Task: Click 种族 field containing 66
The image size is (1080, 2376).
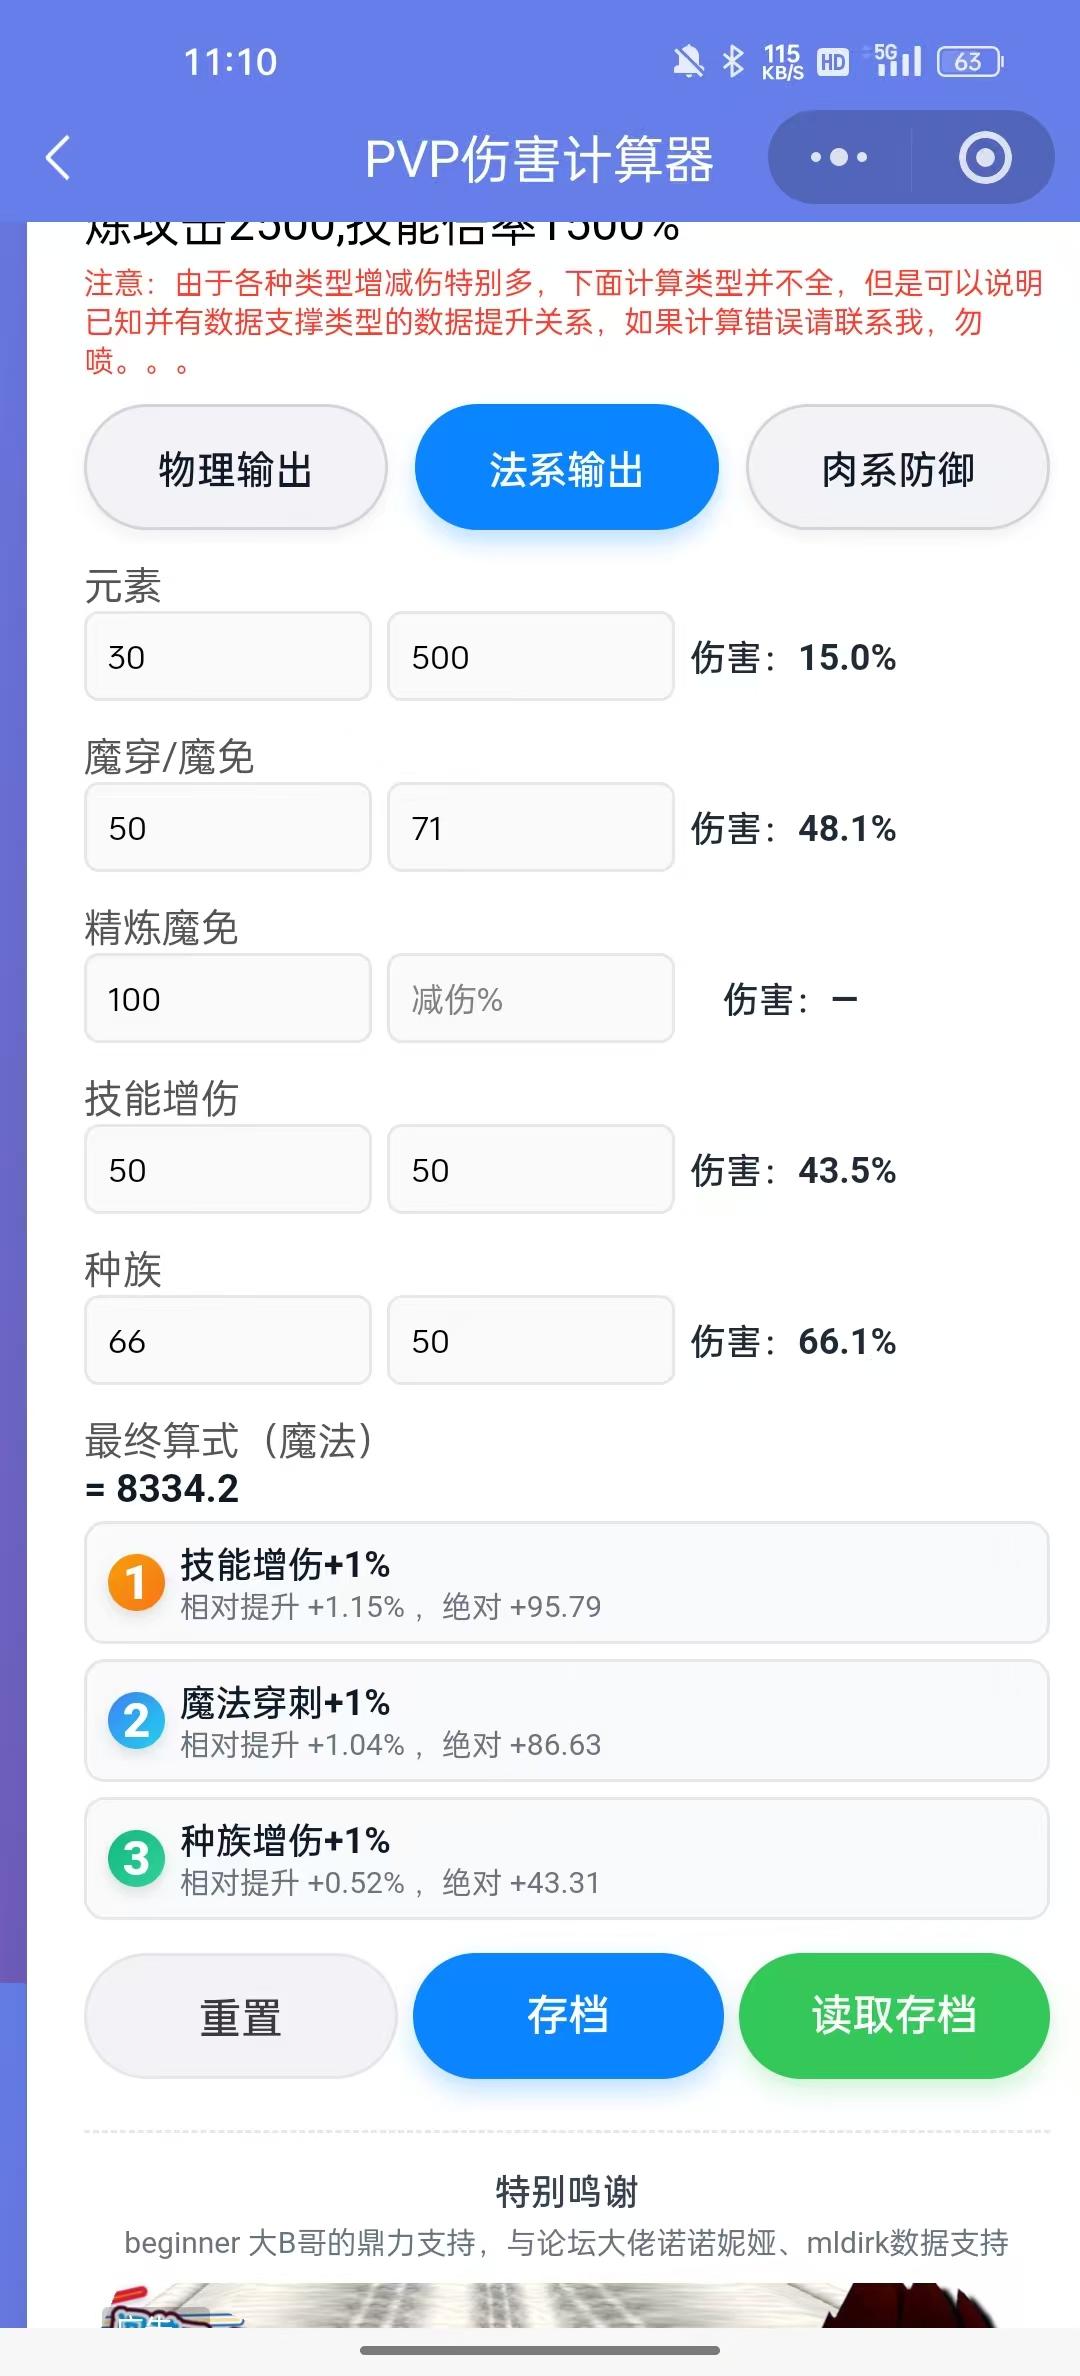Action: [228, 1340]
